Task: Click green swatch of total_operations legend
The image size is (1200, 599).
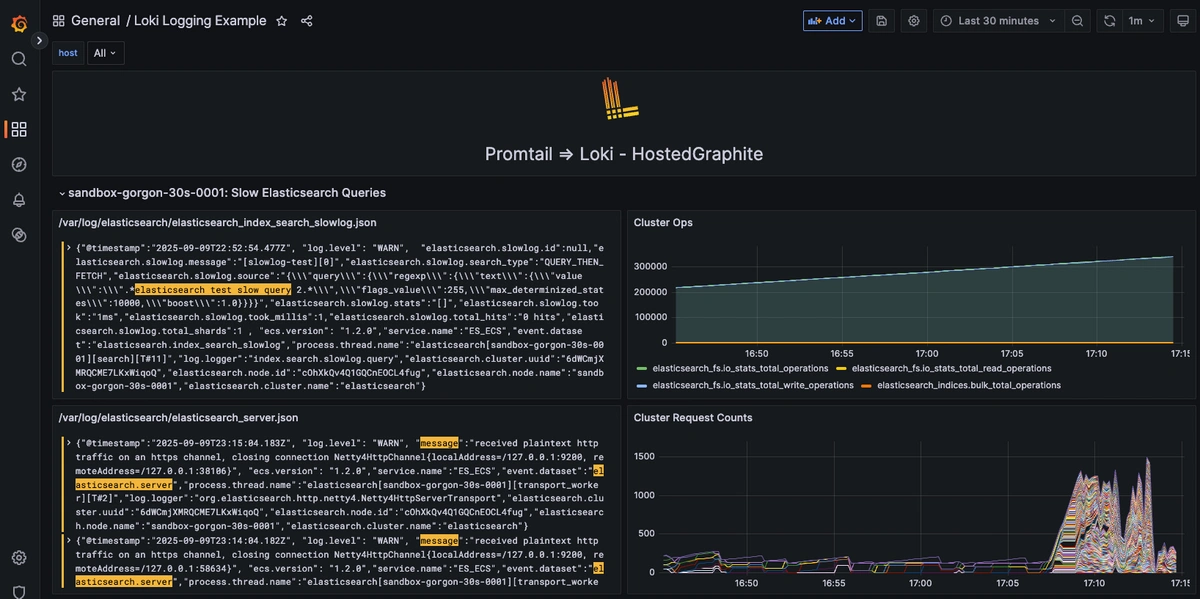Action: point(642,369)
